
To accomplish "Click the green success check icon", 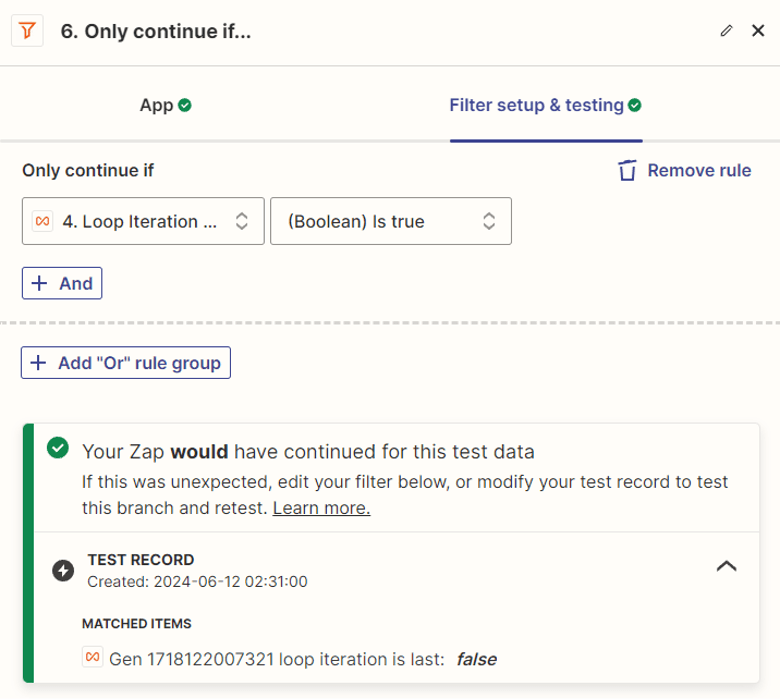I will click(x=58, y=449).
